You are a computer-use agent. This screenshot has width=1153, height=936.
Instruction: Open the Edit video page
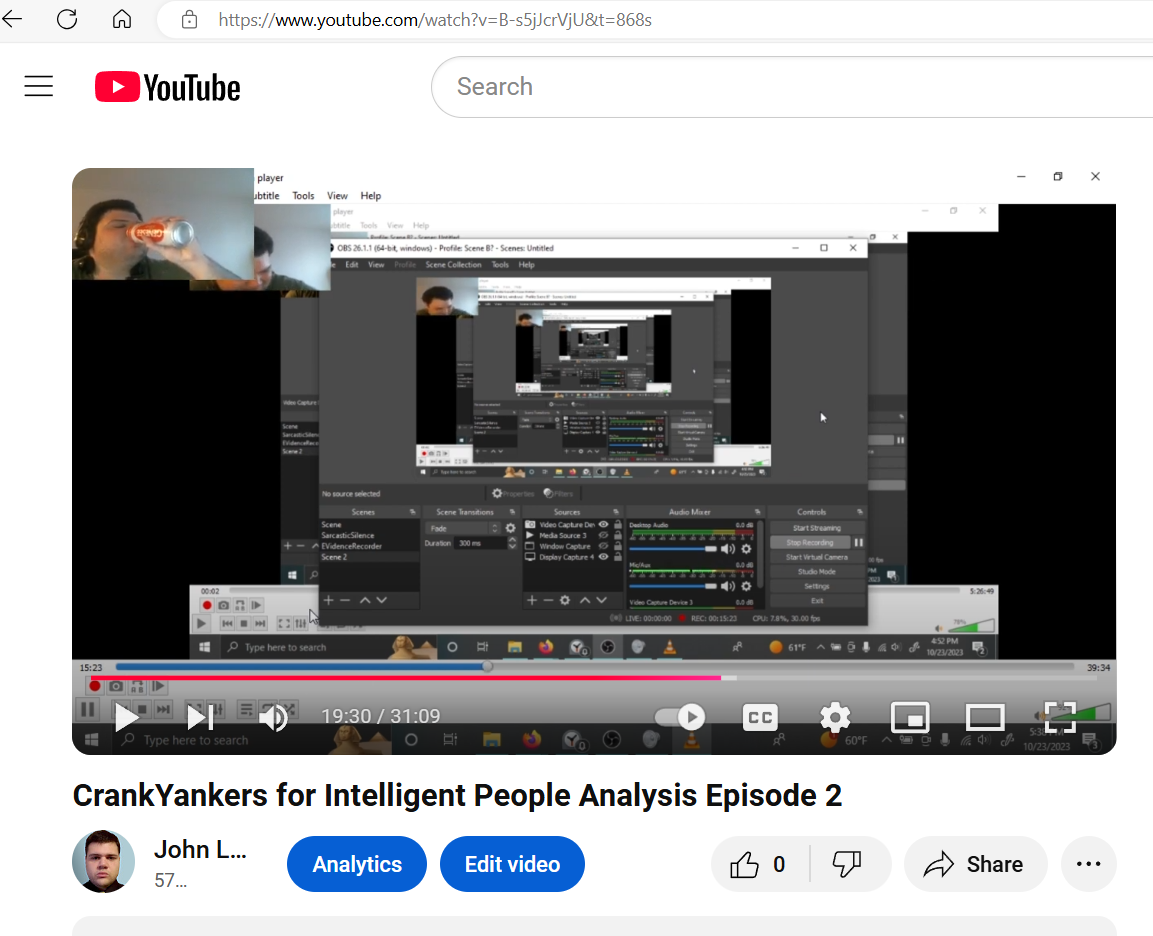512,864
